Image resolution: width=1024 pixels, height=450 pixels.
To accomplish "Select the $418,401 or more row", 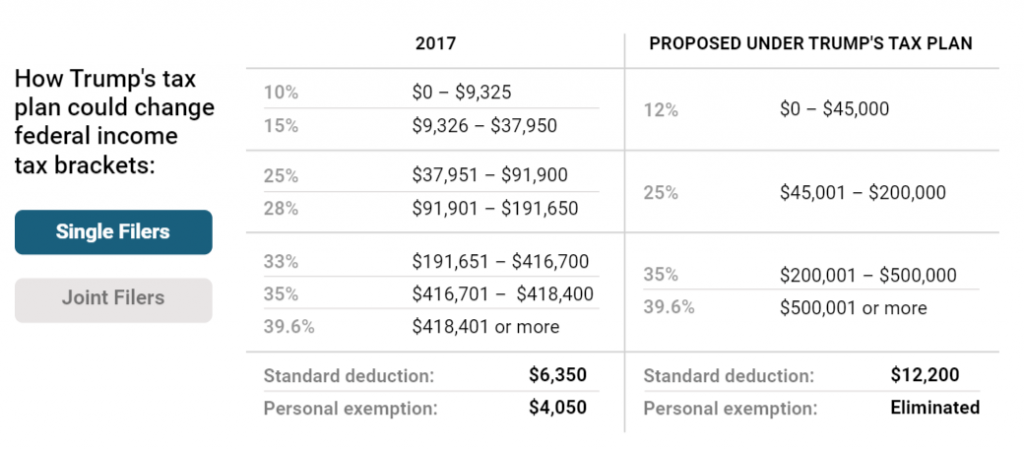I will 485,327.
